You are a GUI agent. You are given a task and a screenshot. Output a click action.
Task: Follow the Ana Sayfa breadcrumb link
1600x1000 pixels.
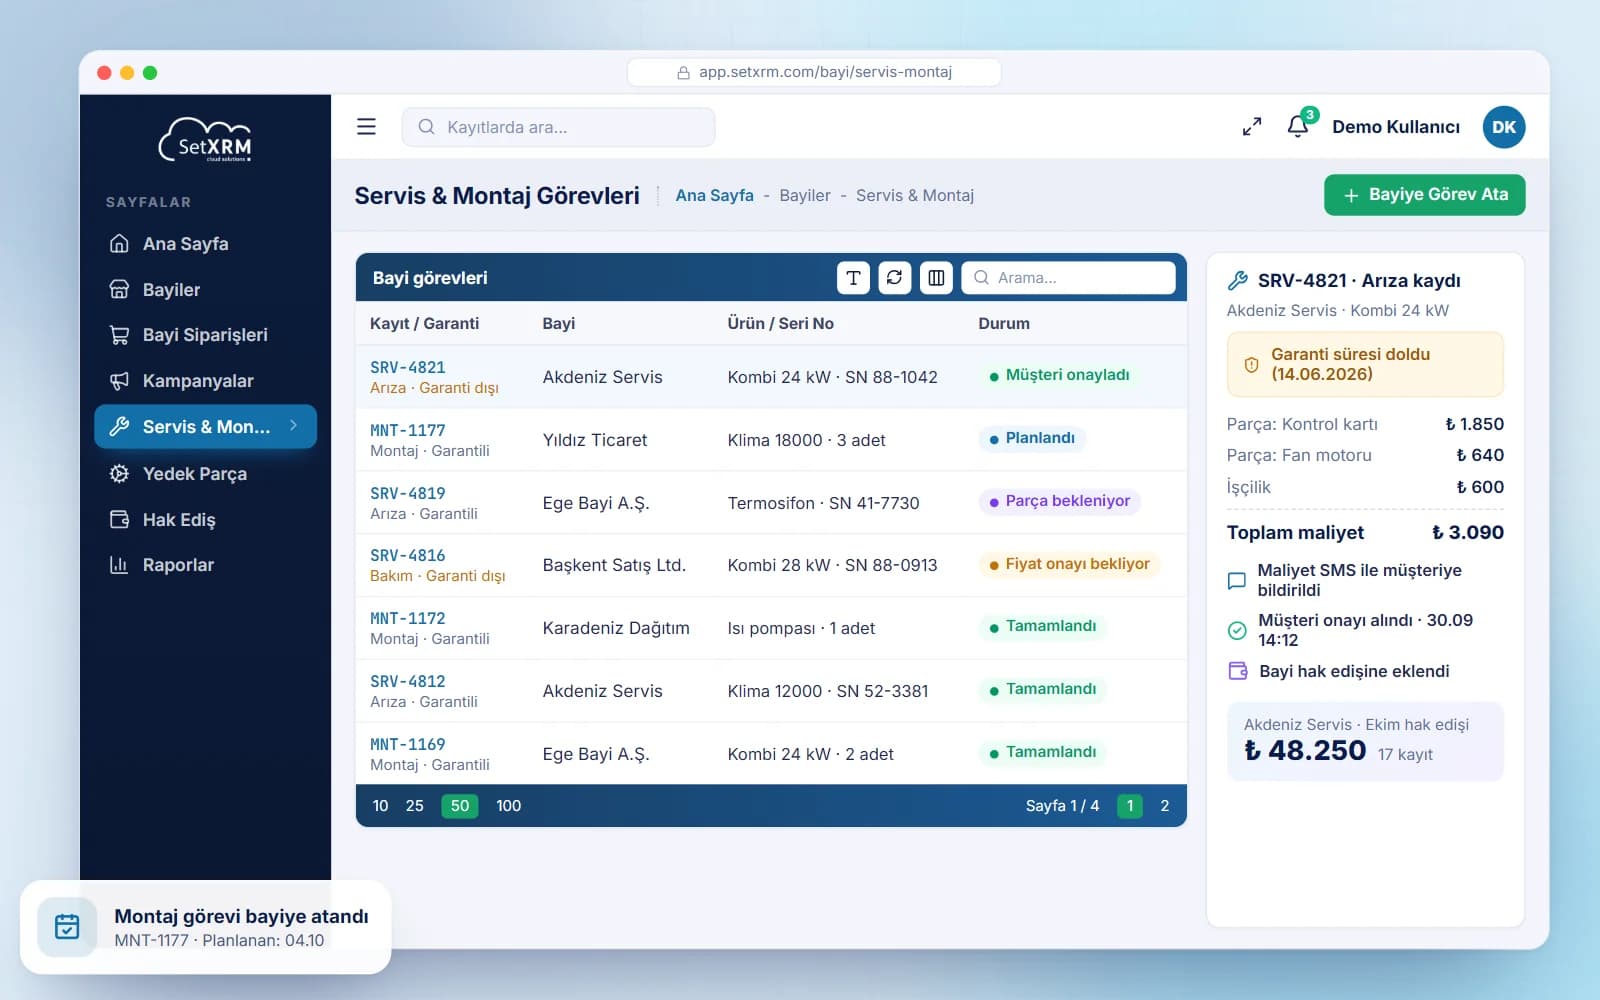[x=714, y=195]
